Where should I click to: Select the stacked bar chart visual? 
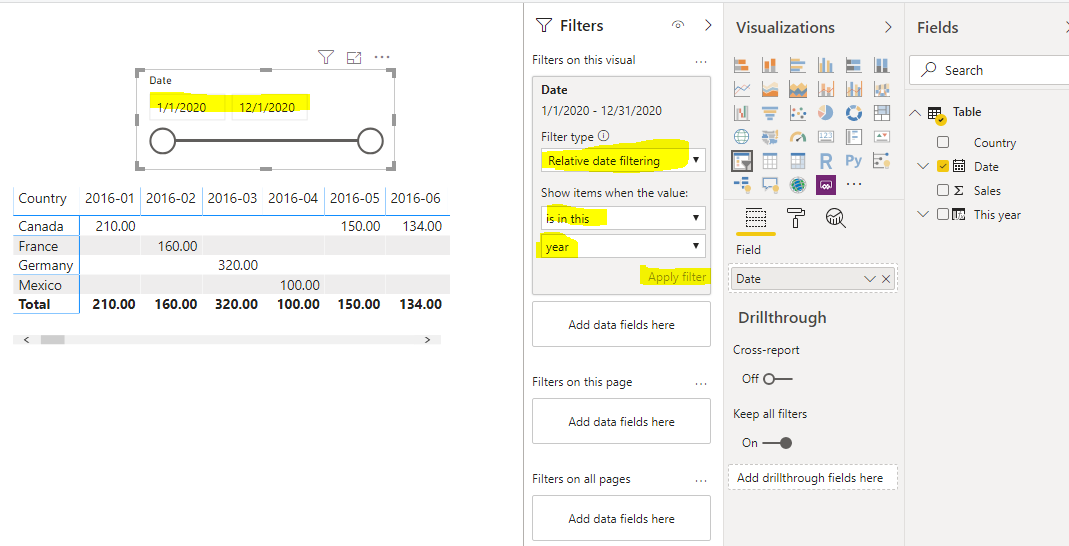click(742, 65)
